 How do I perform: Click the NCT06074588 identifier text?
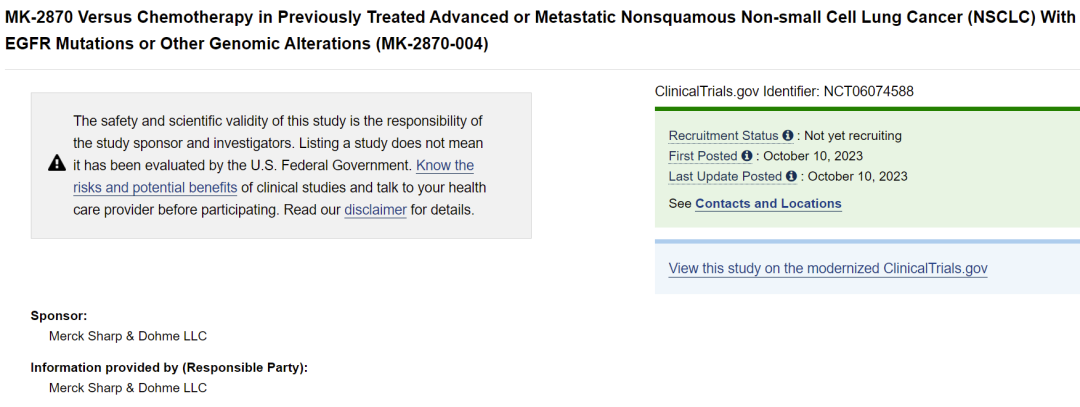click(x=868, y=91)
